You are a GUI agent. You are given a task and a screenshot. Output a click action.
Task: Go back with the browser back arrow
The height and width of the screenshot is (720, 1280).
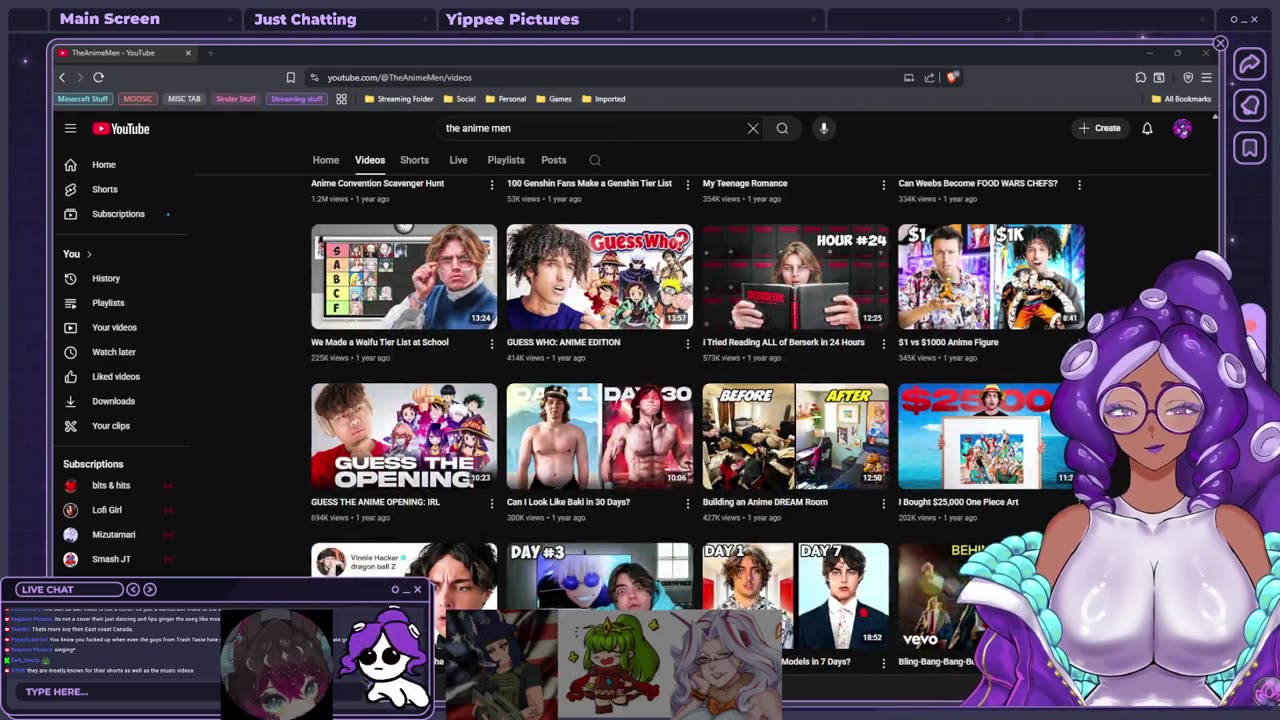coord(62,77)
